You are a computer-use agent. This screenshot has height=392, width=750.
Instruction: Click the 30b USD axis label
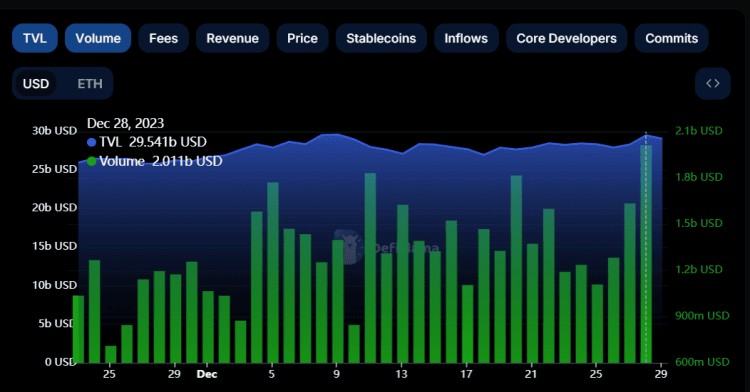tap(55, 131)
